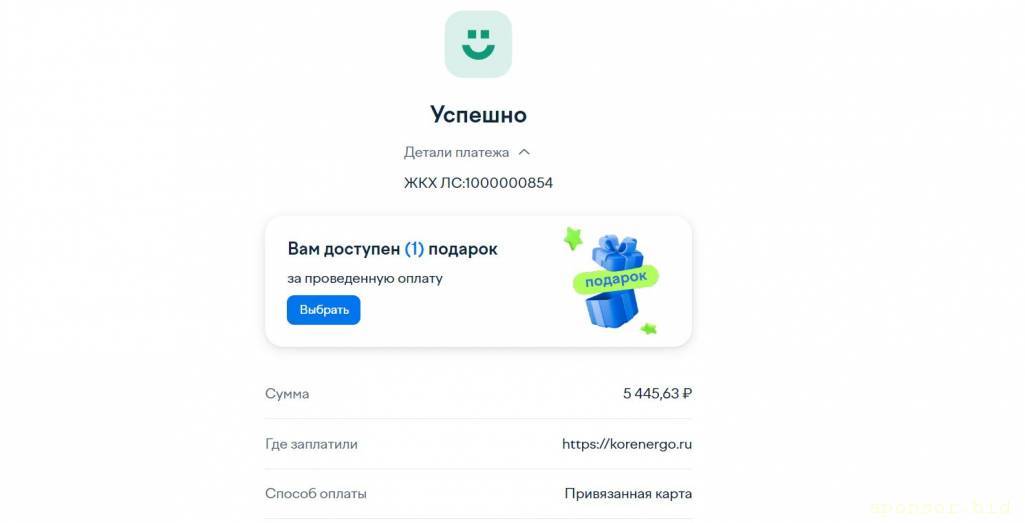Select the 'Привязанная карта' payment method value
The height and width of the screenshot is (523, 1025).
[x=628, y=494]
